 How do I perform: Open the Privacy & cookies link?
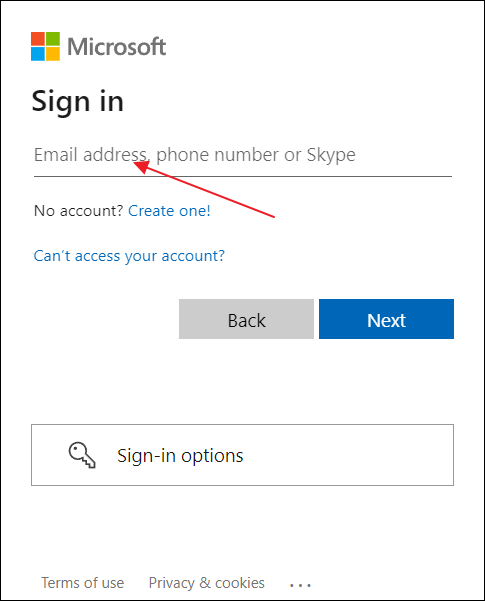click(207, 583)
